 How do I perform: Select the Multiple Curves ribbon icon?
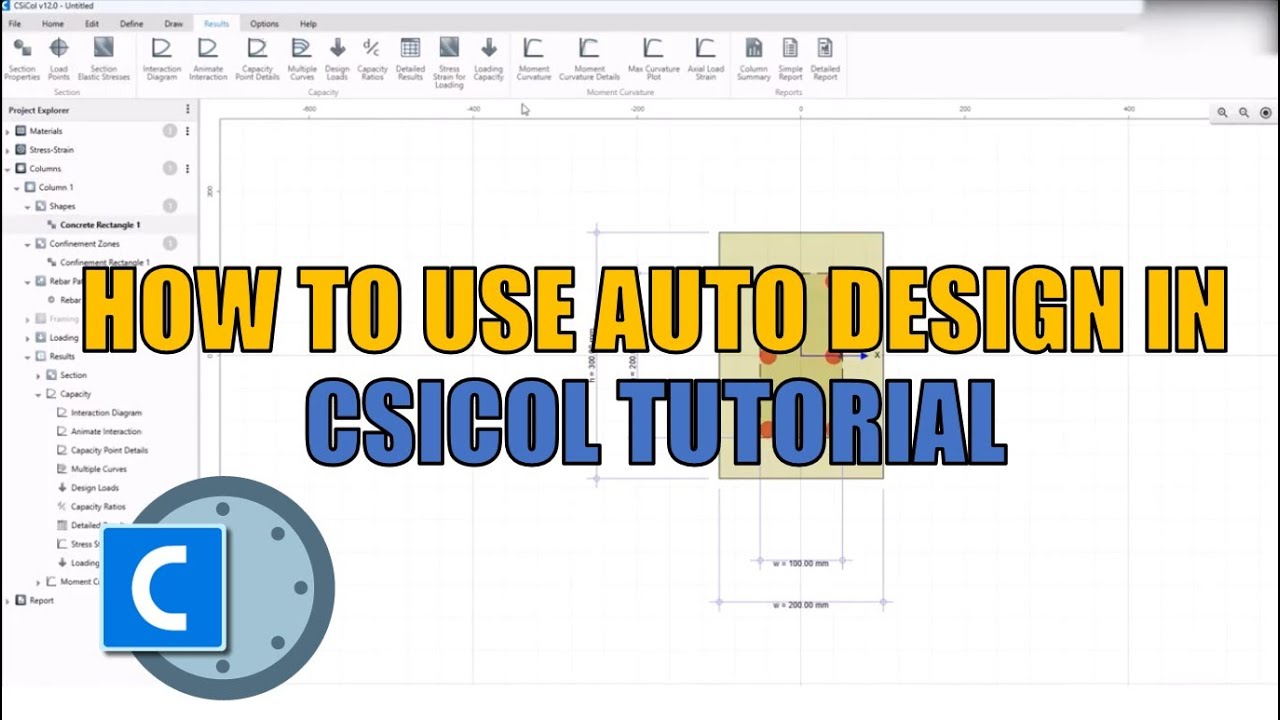point(302,59)
